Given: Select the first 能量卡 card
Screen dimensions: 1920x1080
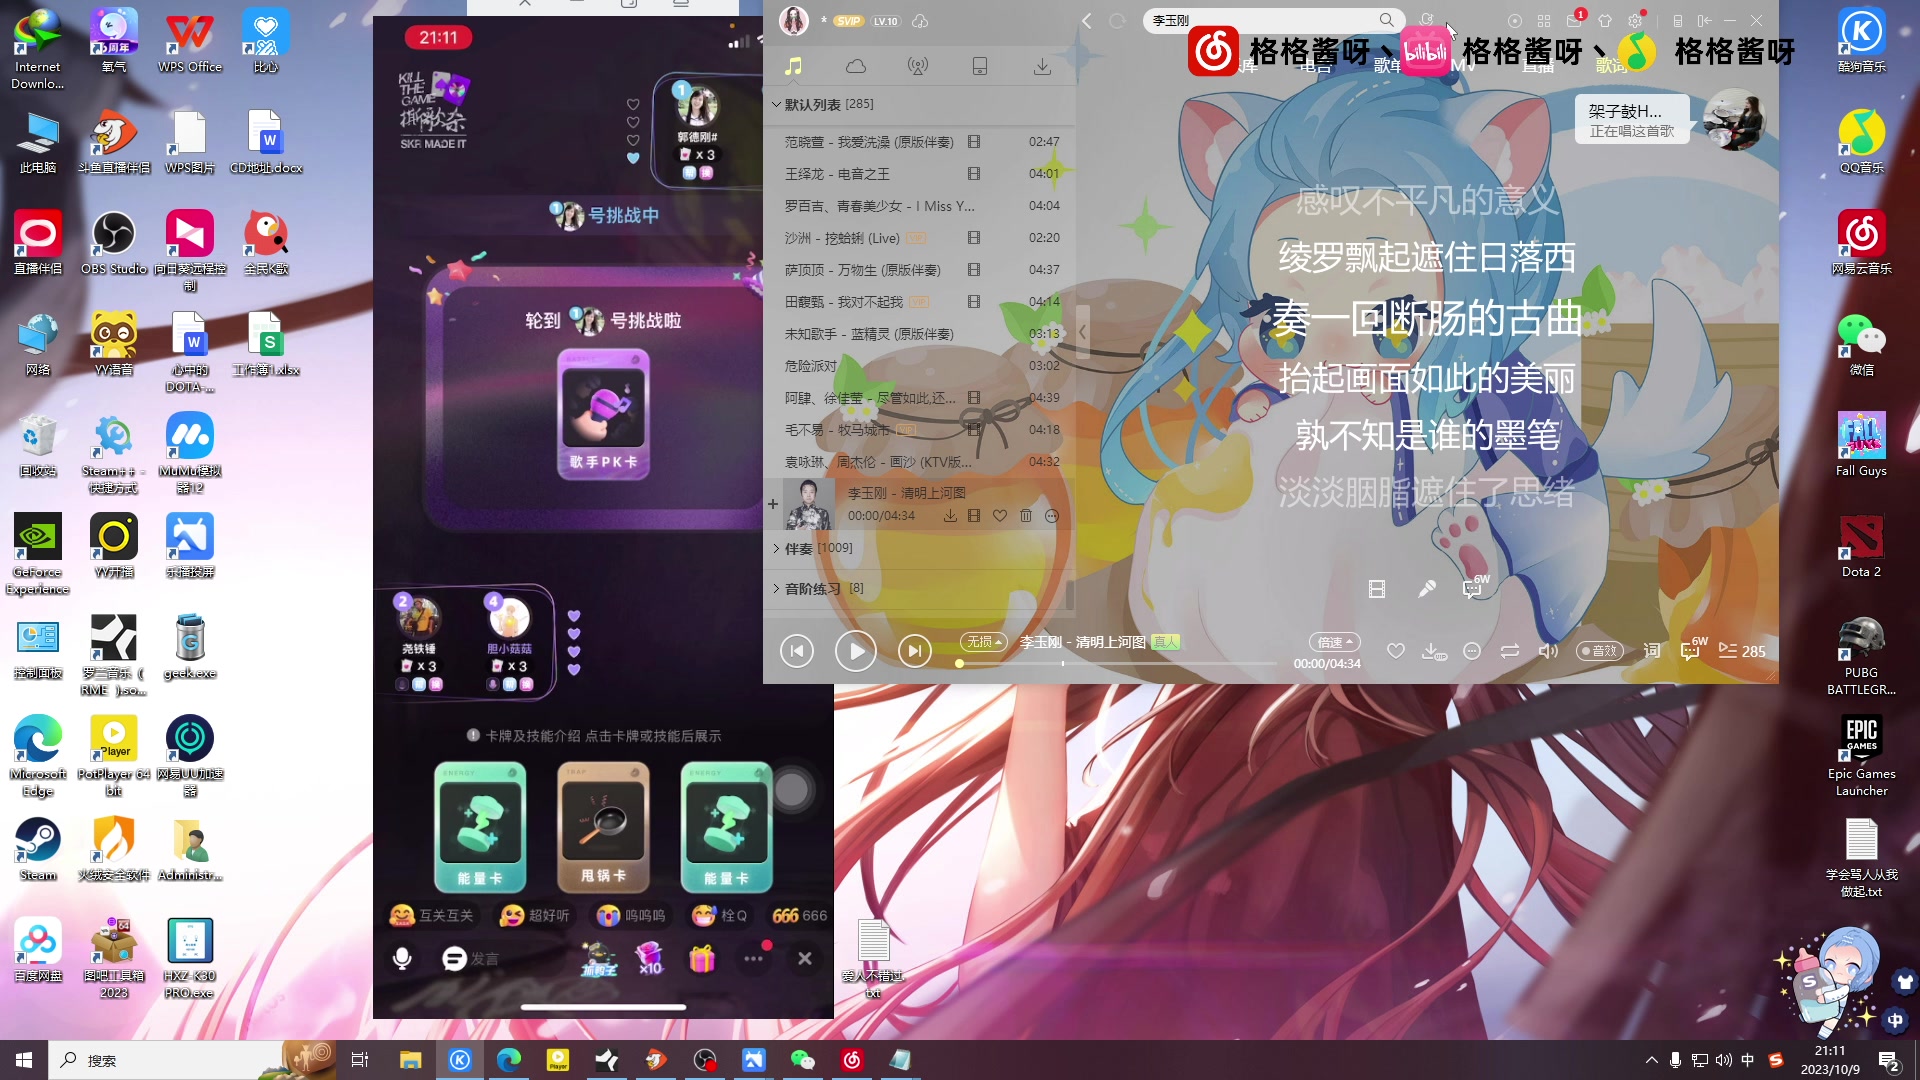Looking at the screenshot, I should click(x=480, y=826).
